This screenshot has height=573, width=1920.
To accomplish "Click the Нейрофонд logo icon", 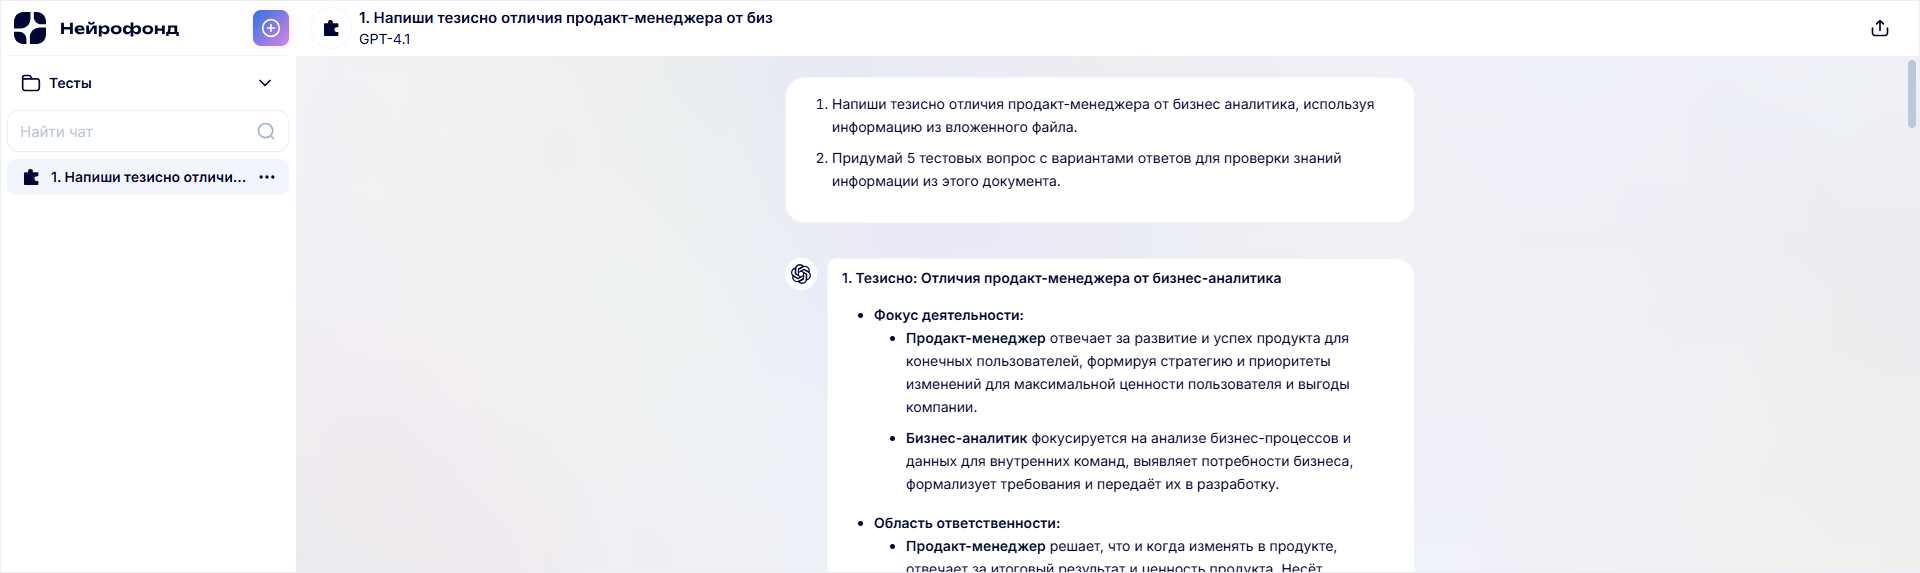I will click(30, 28).
